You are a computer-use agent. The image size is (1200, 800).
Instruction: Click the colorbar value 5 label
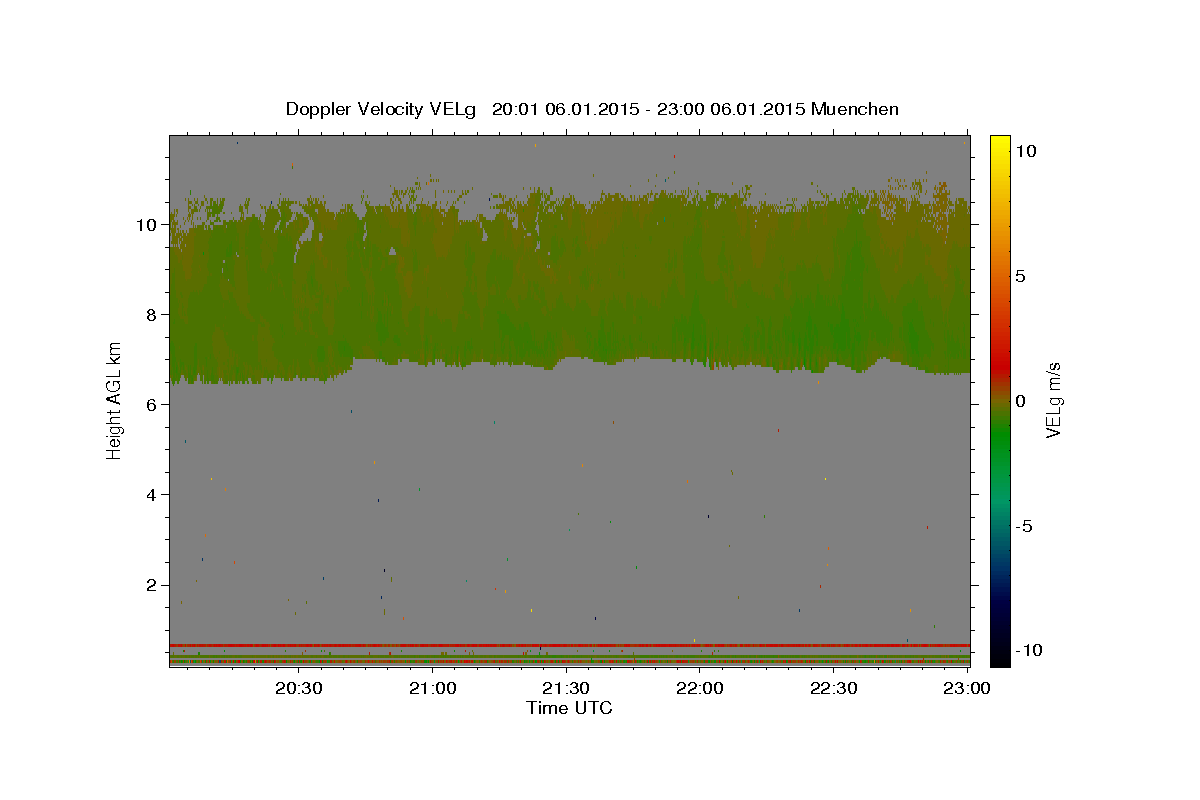tap(1020, 276)
